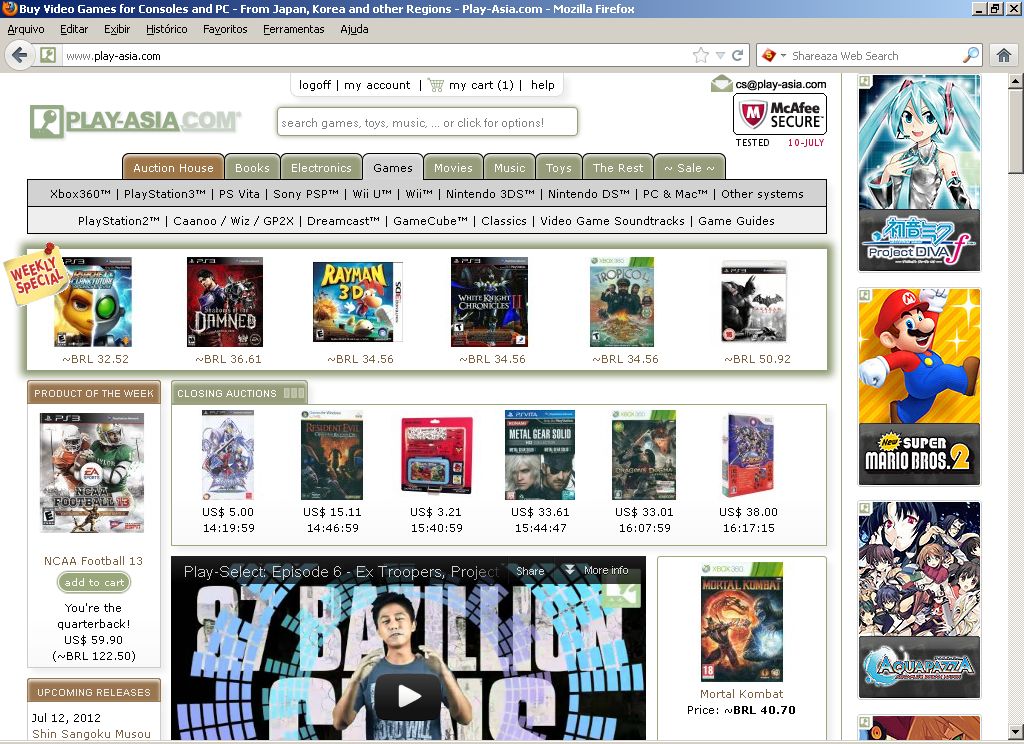
Task: Play the Play-Select Episode 6 video
Action: point(408,695)
